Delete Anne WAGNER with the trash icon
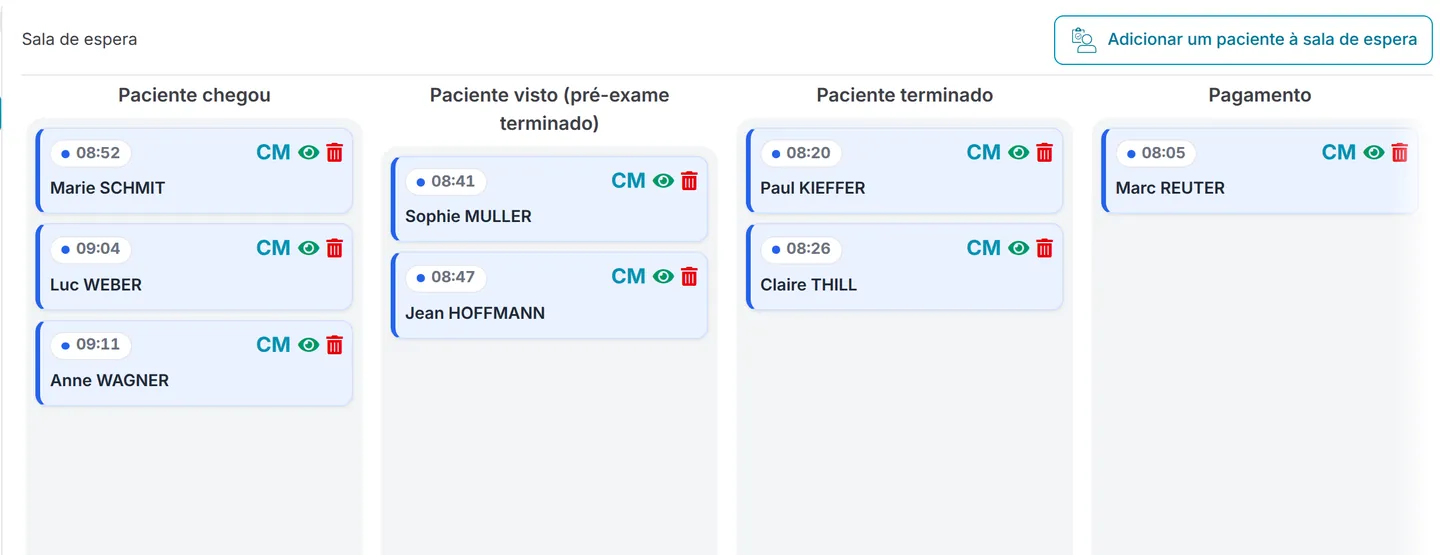Screen dimensions: 1440x555 click(x=334, y=345)
